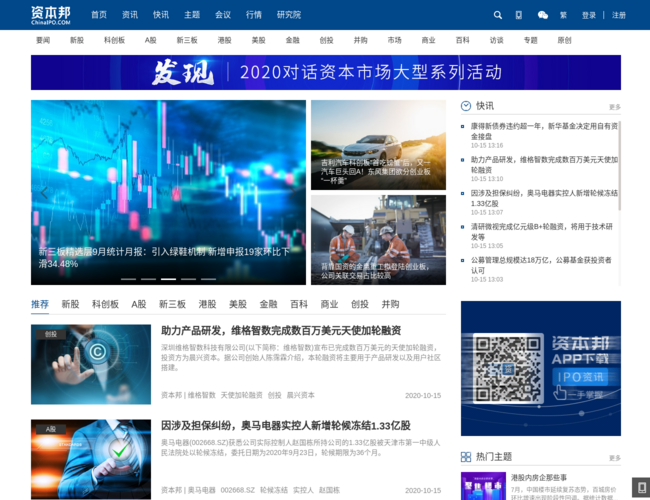Click the floating mobile icon at bottom right
Image resolution: width=650 pixels, height=500 pixels.
641,487
